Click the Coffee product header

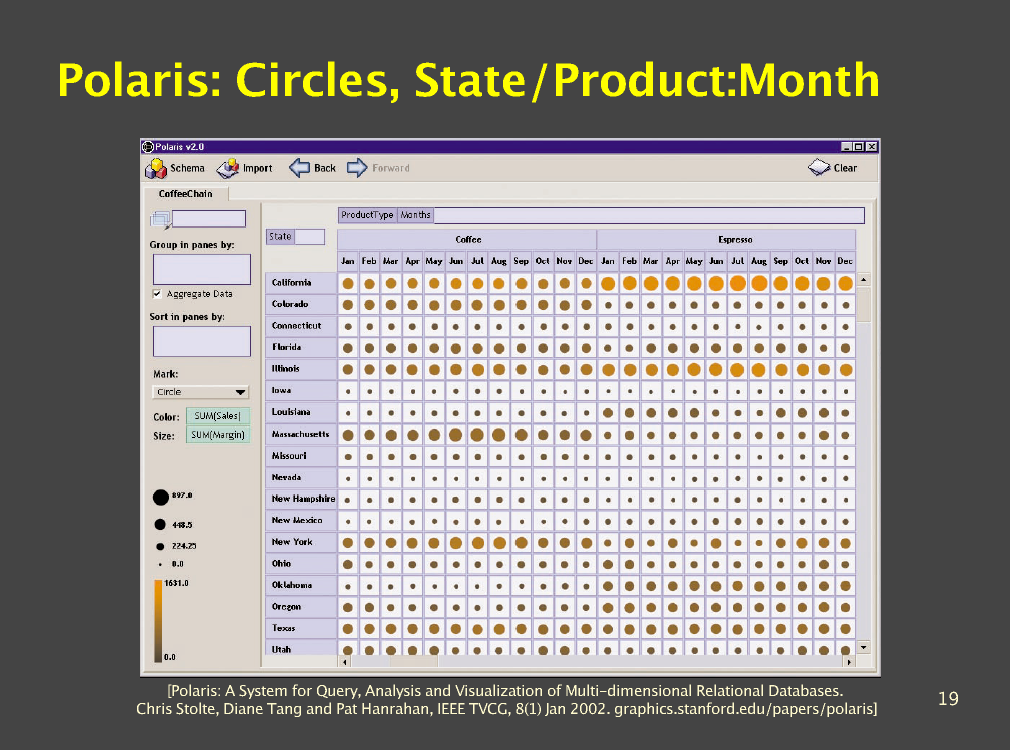point(468,240)
